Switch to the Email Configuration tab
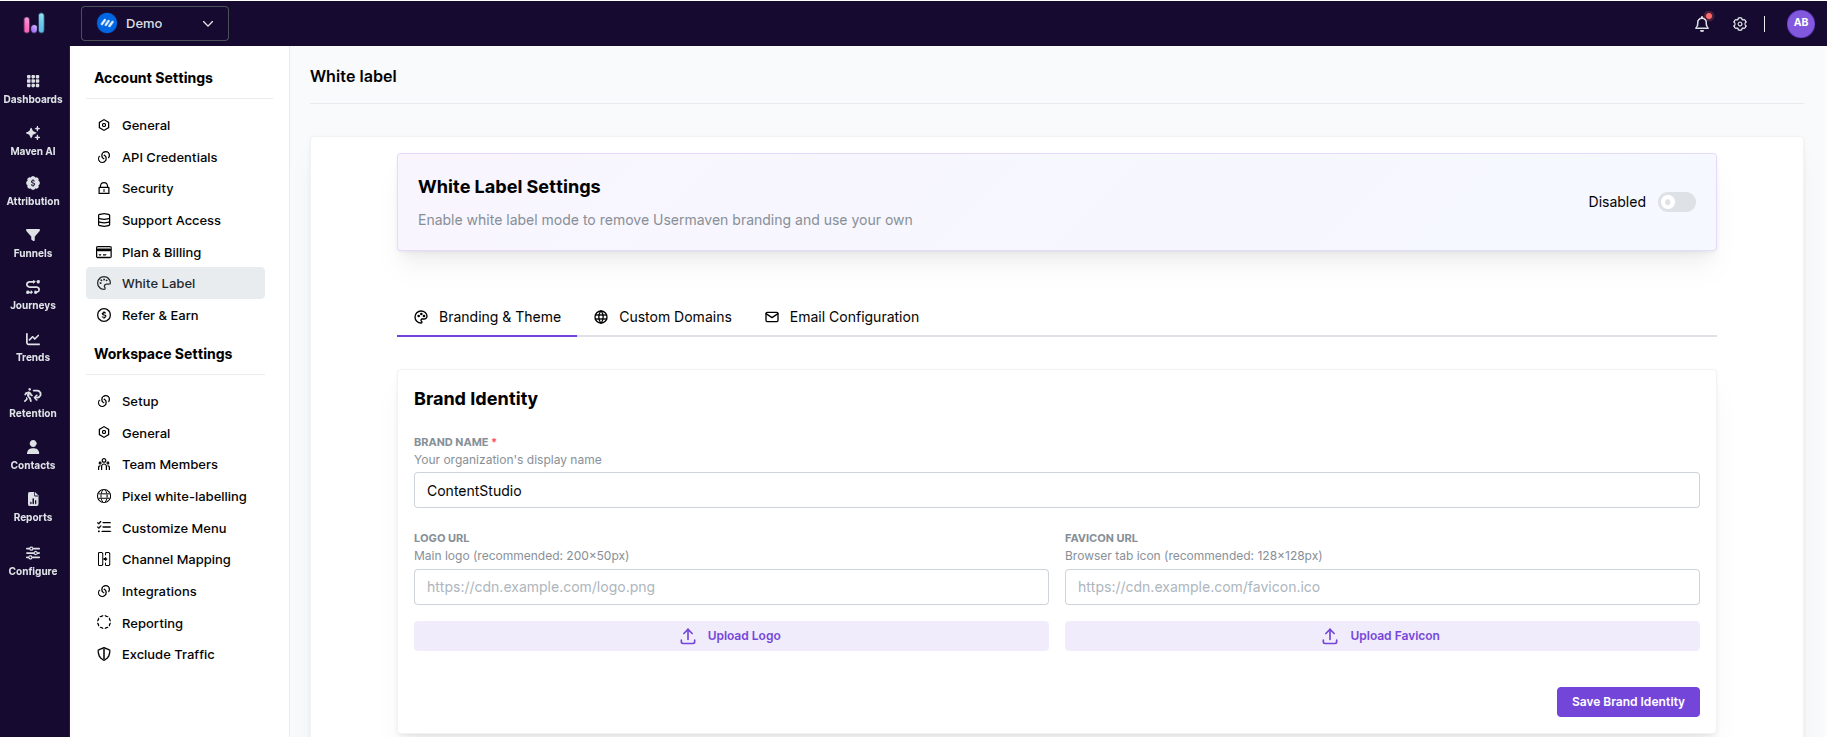1827x737 pixels. click(841, 317)
